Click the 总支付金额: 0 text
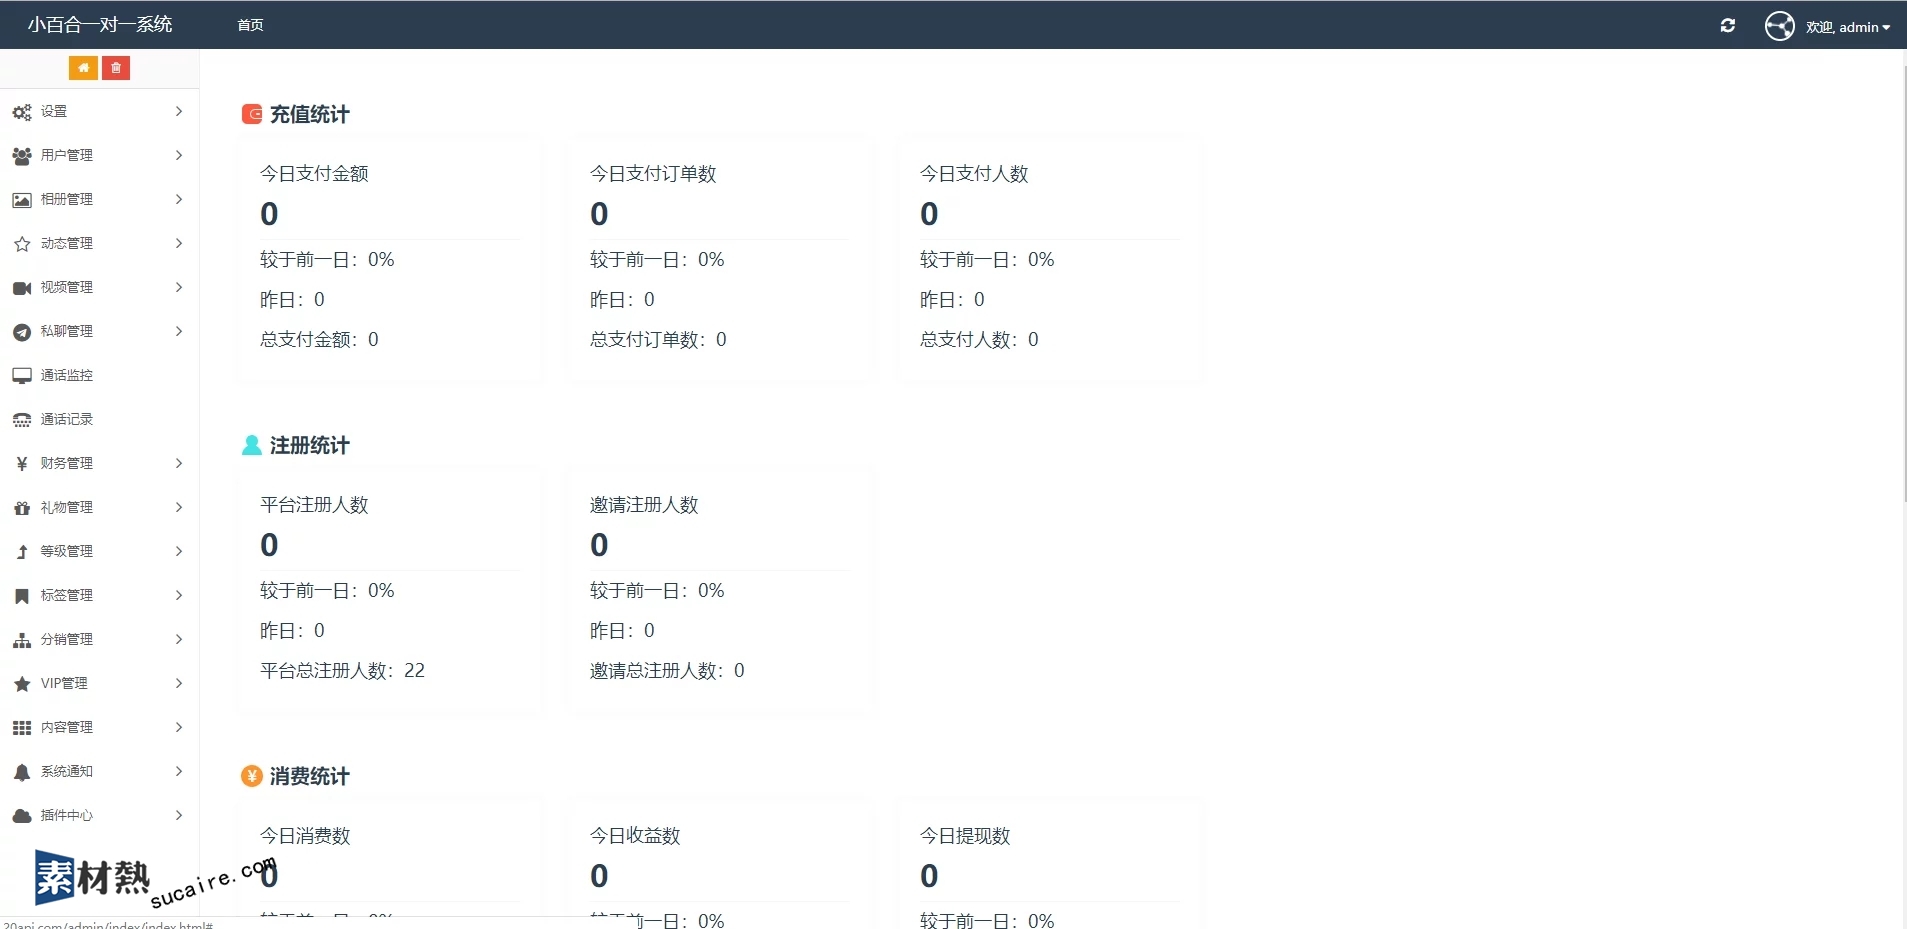Image resolution: width=1907 pixels, height=929 pixels. pyautogui.click(x=319, y=340)
